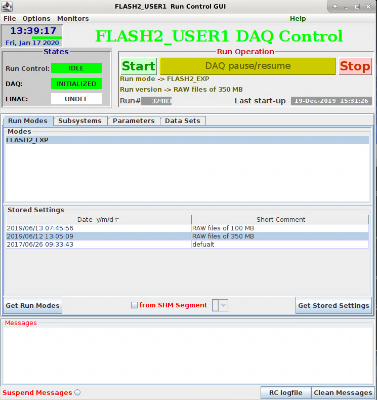Select the 2018/06/13 07:45:58 date cell
The height and width of the screenshot is (400, 377).
99,228
